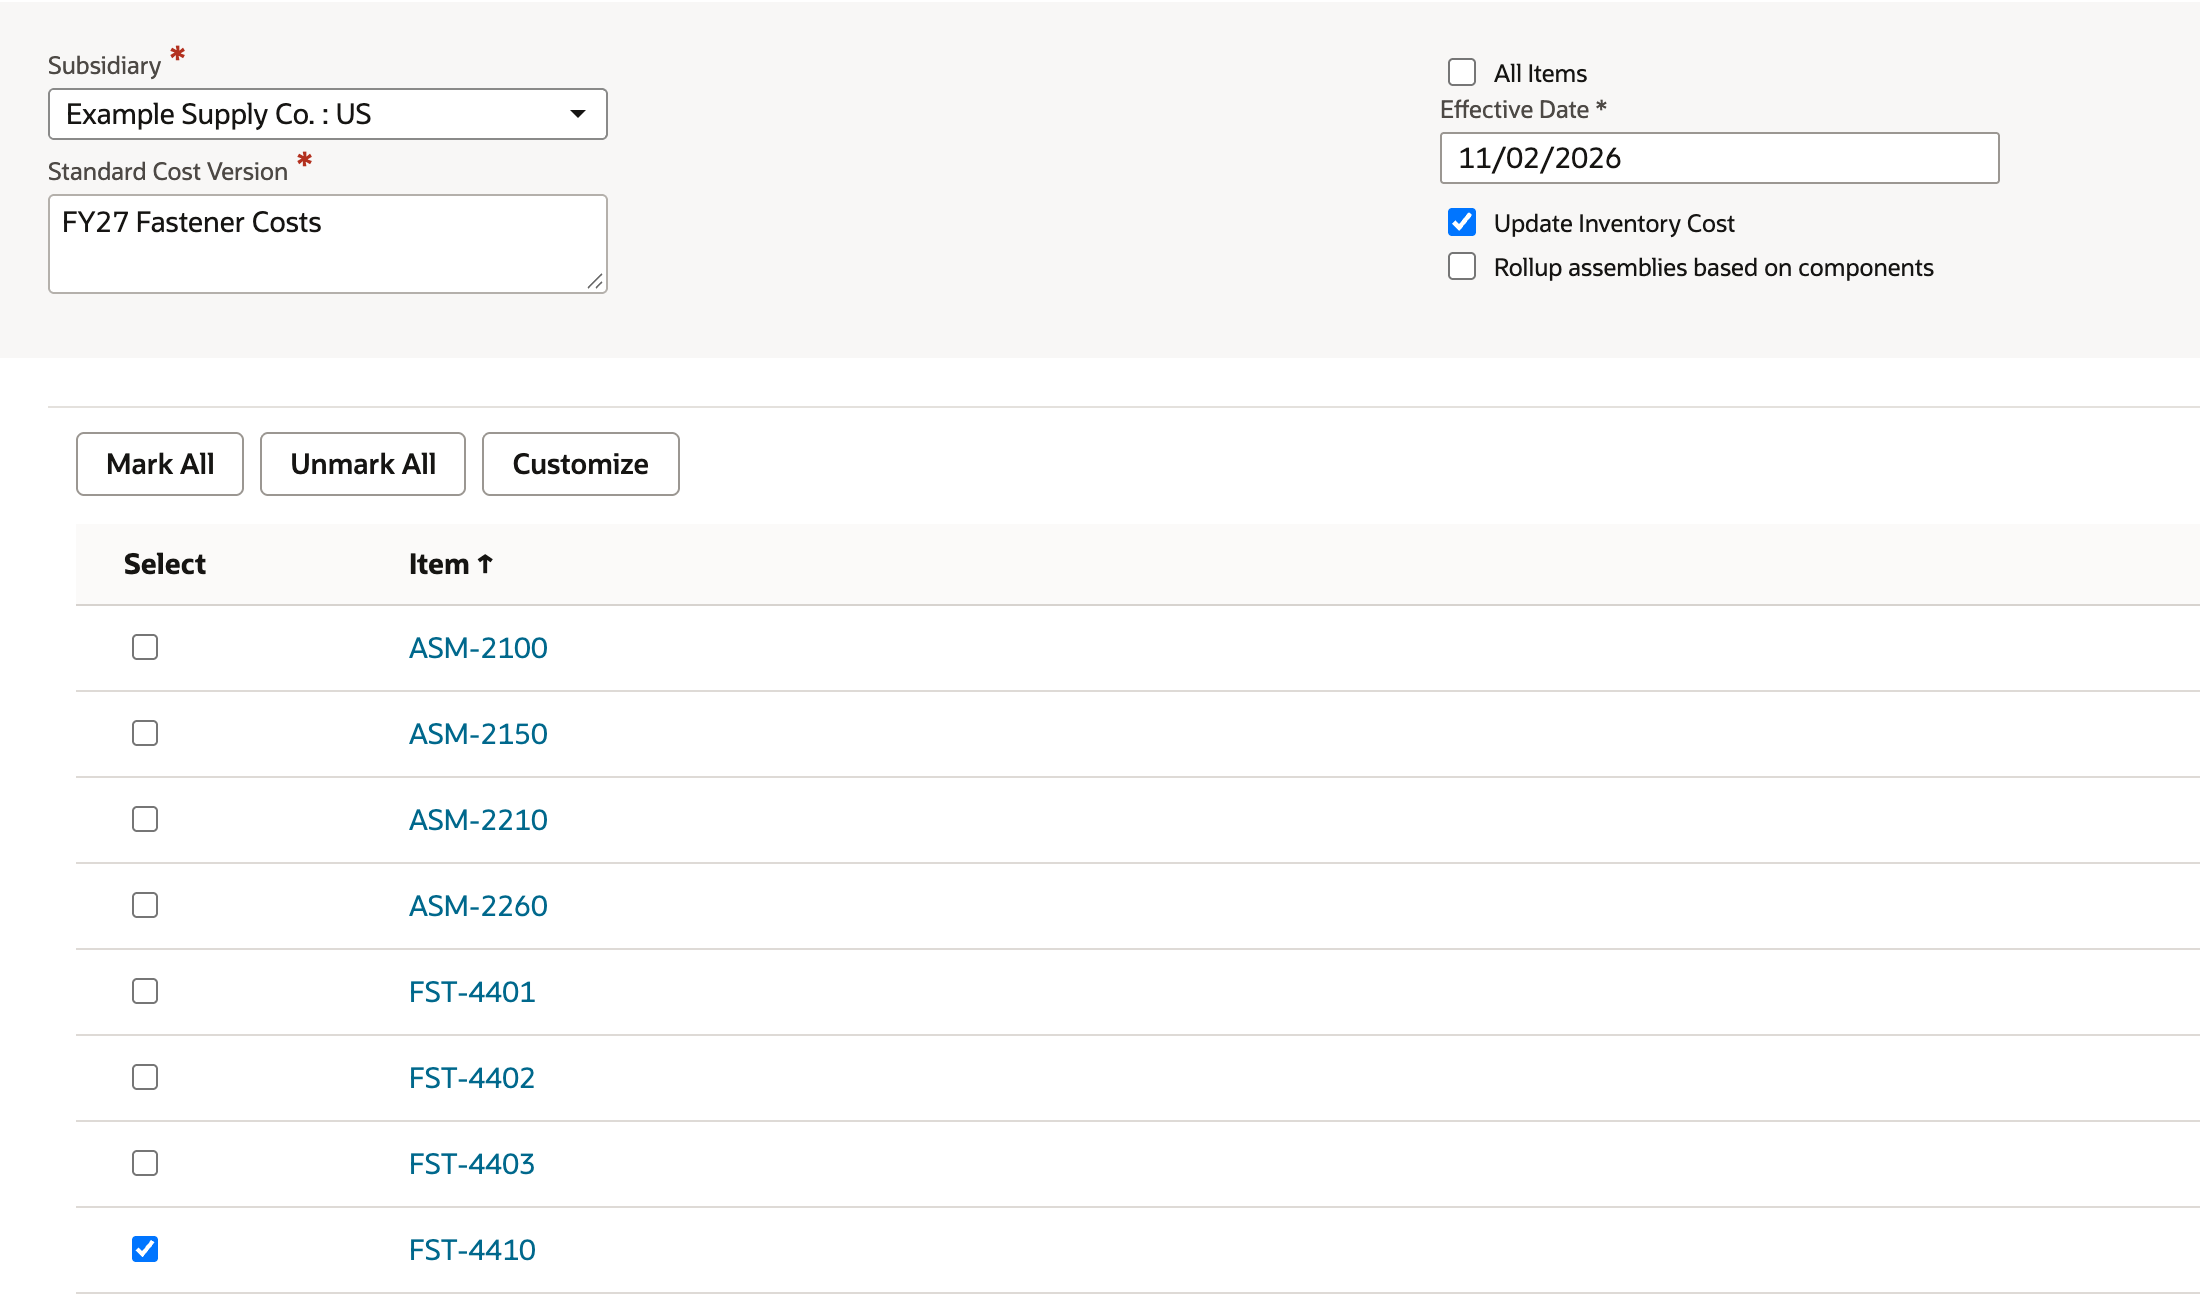This screenshot has width=2200, height=1312.
Task: Open item link FST-4410
Action: (x=472, y=1250)
